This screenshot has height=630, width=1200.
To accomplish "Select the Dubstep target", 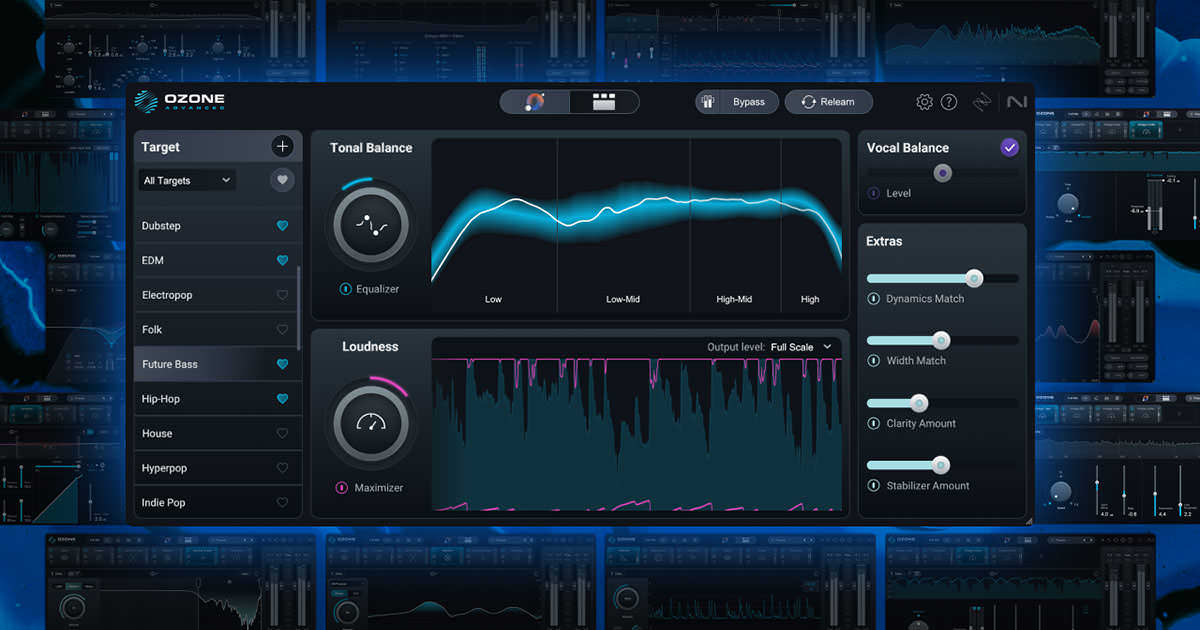I will (216, 226).
